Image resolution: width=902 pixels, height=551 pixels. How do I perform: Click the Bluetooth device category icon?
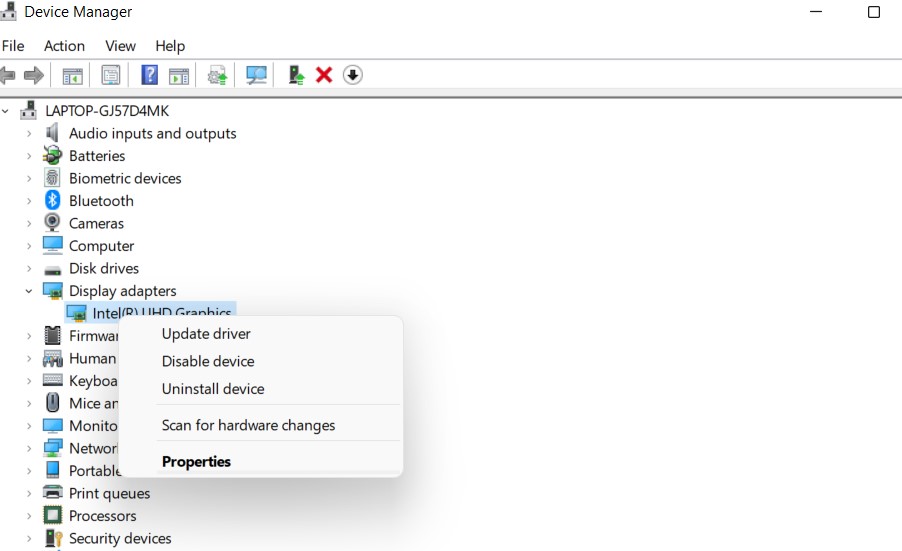coord(53,201)
